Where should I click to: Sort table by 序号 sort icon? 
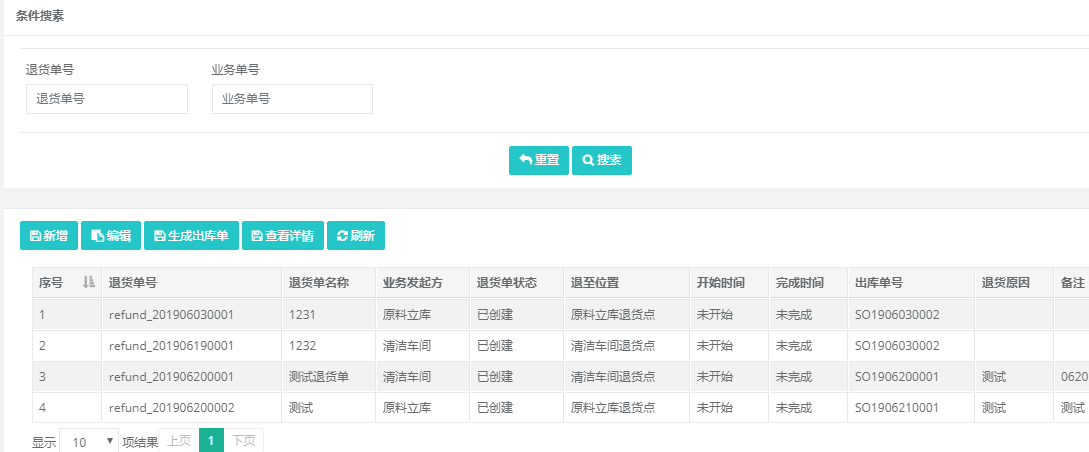(88, 283)
